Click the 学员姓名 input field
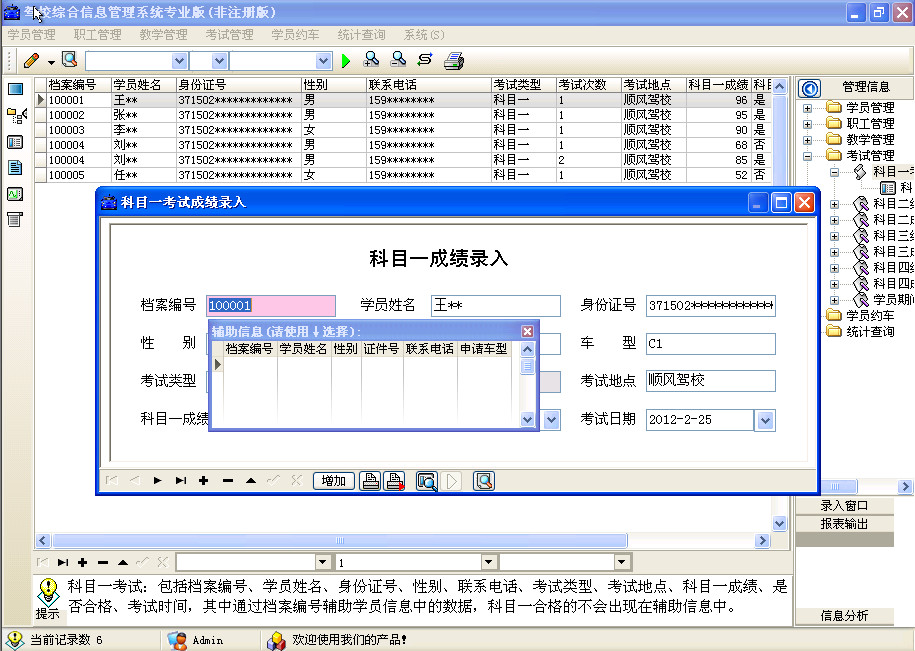 tap(496, 306)
